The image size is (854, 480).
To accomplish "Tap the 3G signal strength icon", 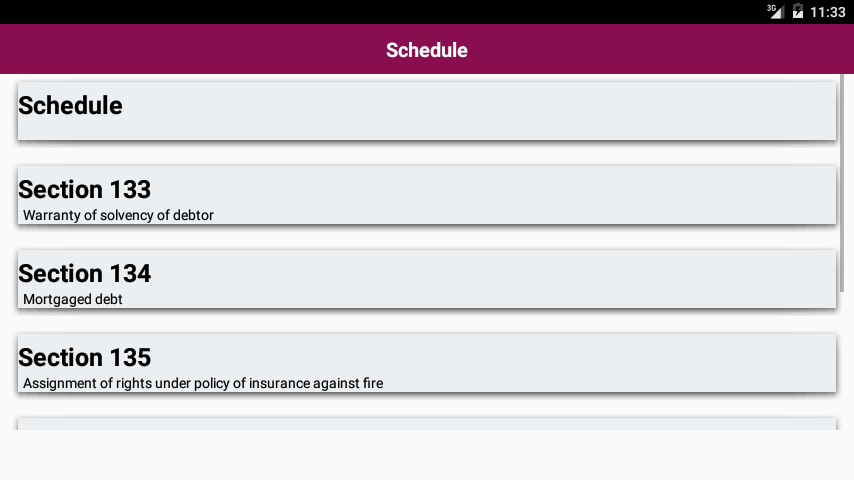I will 775,11.
